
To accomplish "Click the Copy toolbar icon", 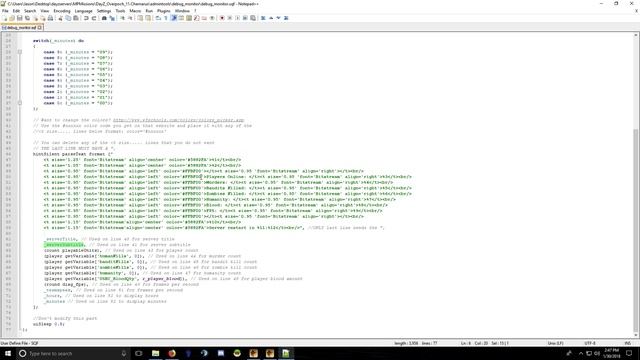I will [x=68, y=18].
